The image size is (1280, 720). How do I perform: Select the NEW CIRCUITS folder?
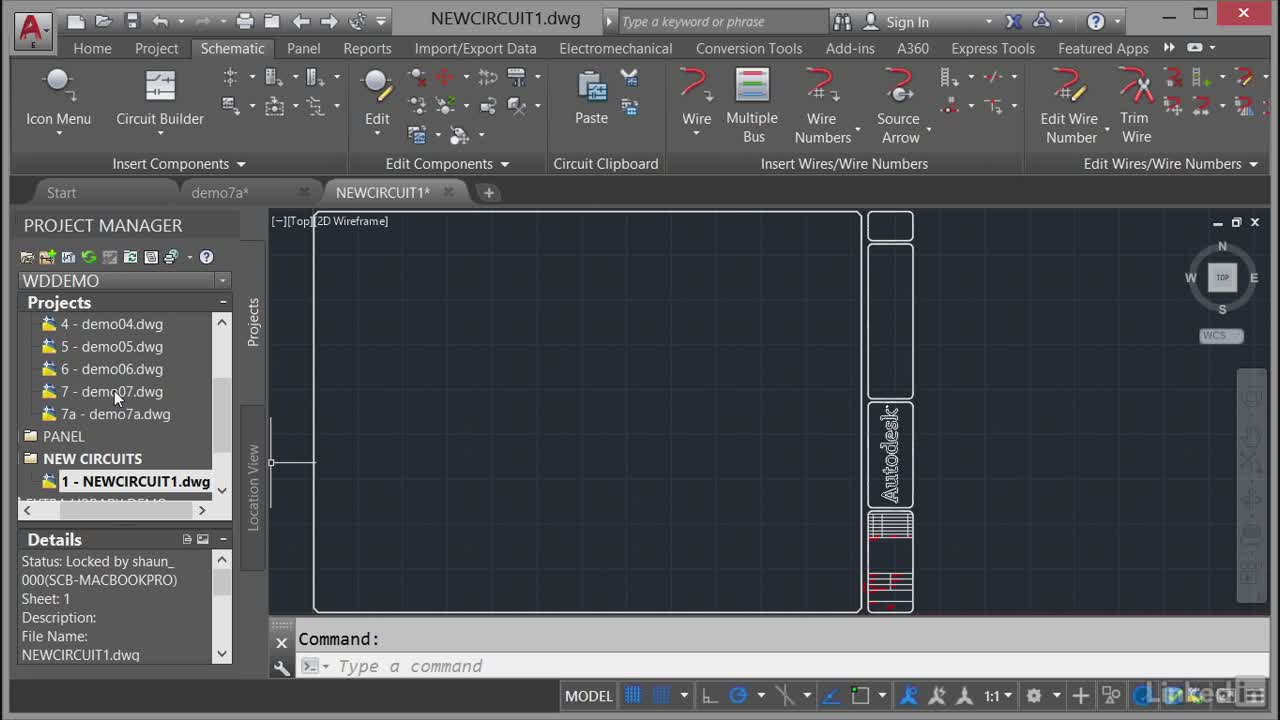pyautogui.click(x=92, y=459)
